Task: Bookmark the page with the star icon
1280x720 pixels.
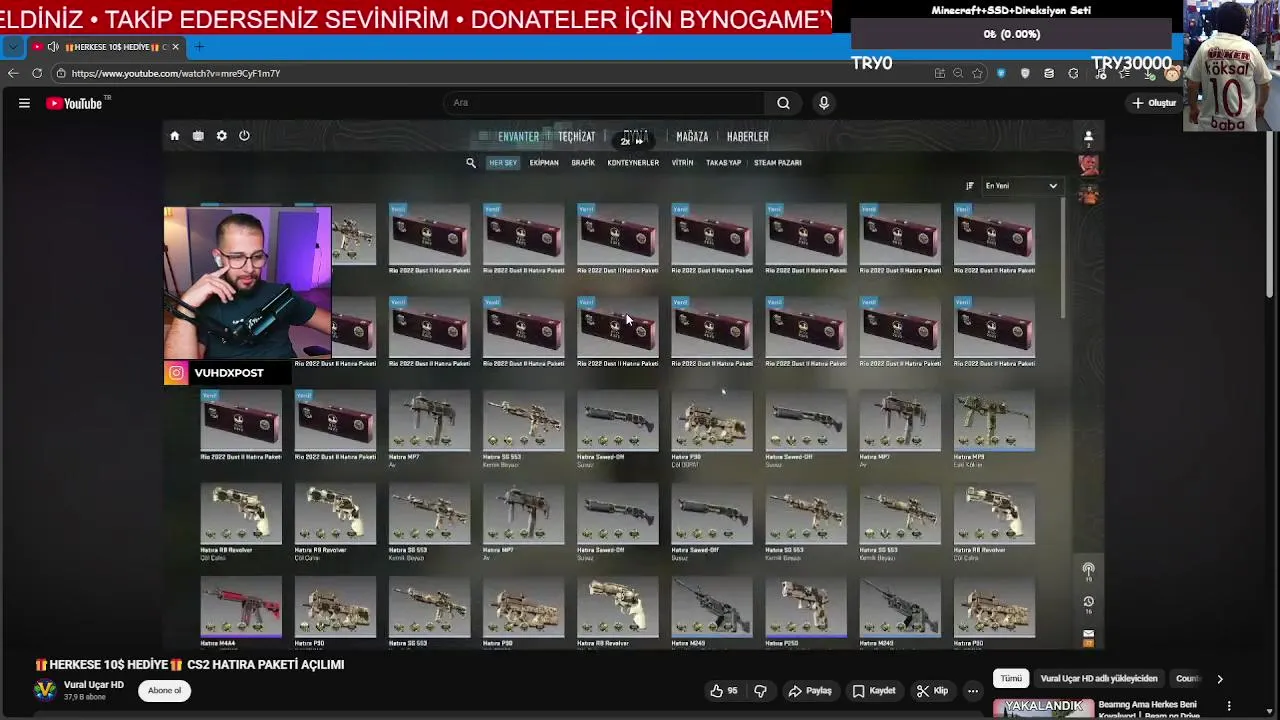Action: pyautogui.click(x=977, y=73)
